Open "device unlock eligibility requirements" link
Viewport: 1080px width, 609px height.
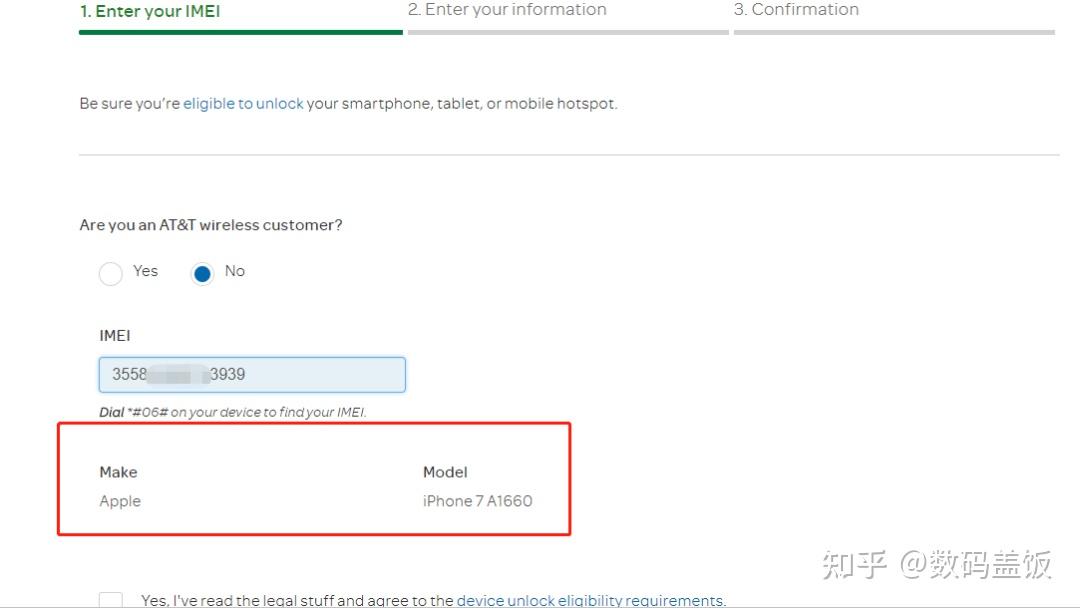(590, 601)
